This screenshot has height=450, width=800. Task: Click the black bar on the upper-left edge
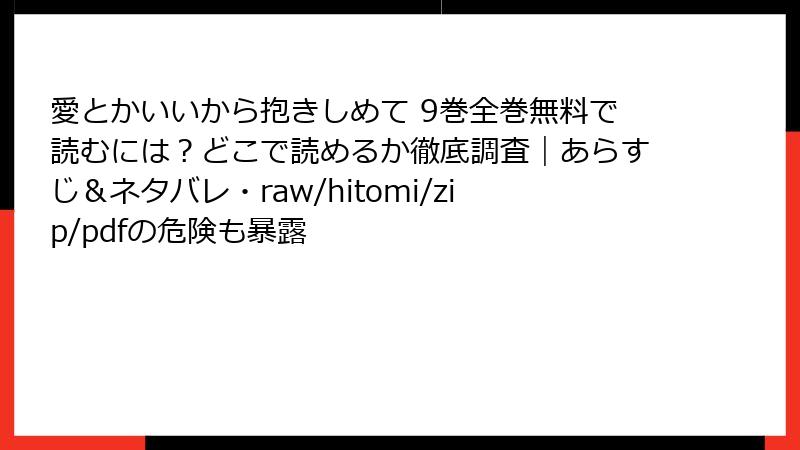(7, 105)
